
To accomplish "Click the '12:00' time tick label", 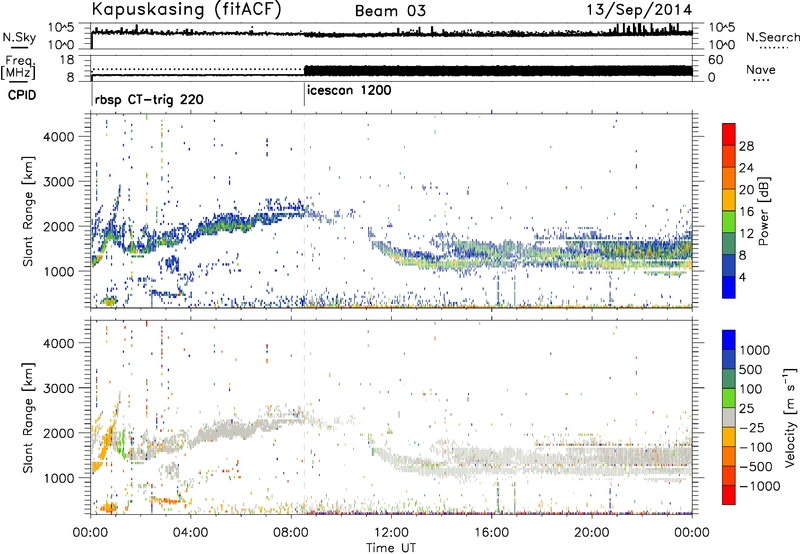I will coord(391,533).
